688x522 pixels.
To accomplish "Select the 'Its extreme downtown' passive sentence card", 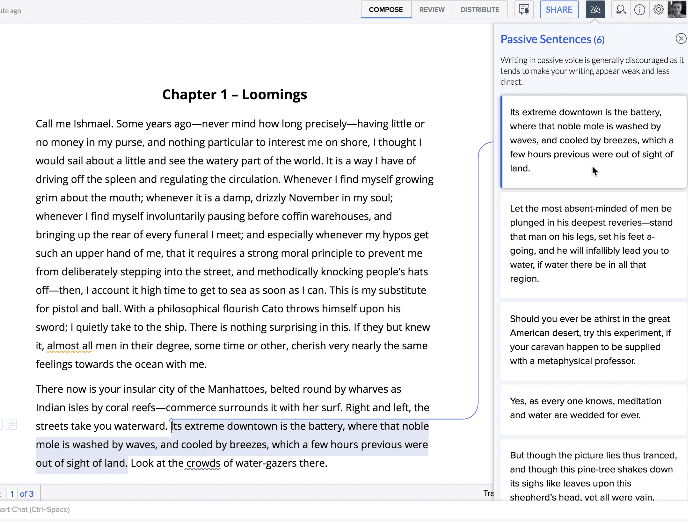I will click(x=593, y=141).
